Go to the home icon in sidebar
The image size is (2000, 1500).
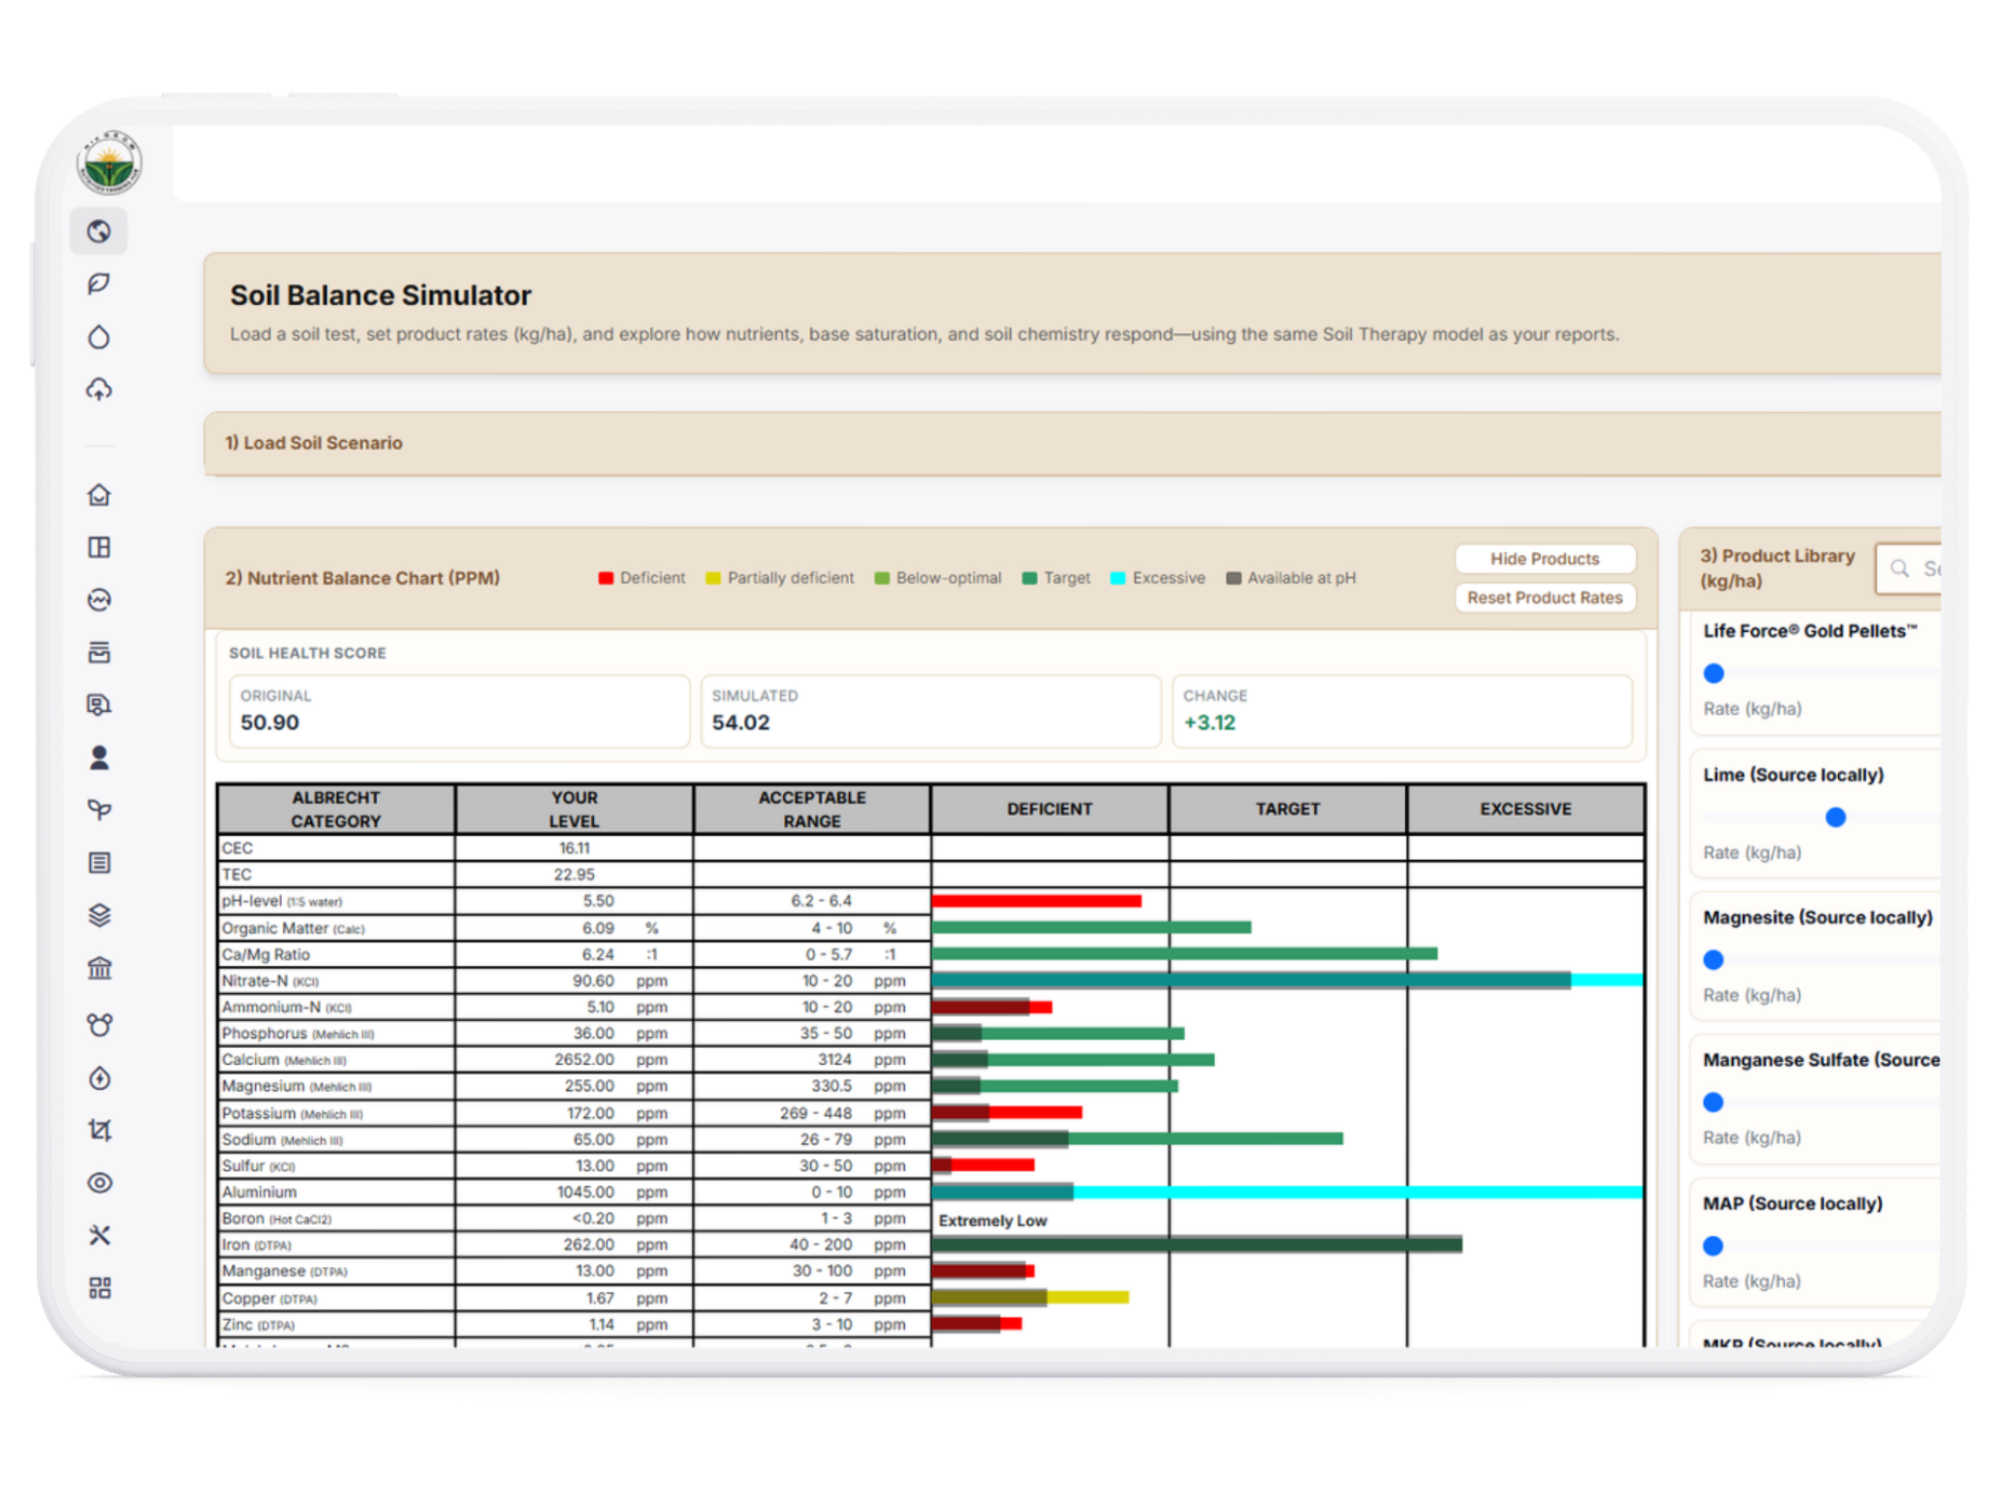coord(99,495)
